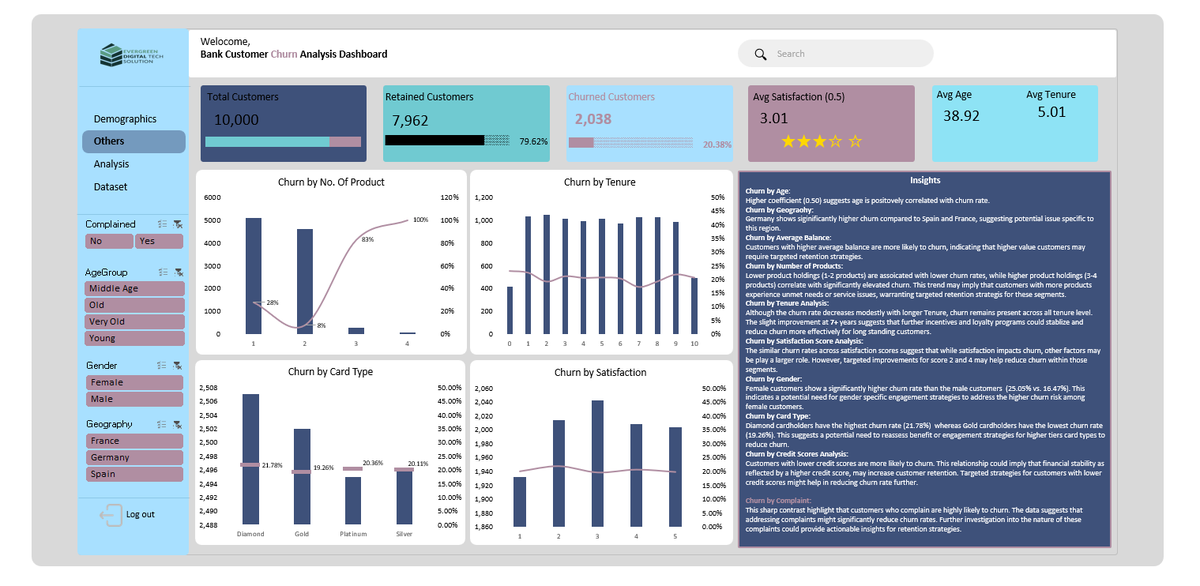The width and height of the screenshot is (1200, 586).
Task: Click the Churn by Satisfaction chart title
Action: (600, 373)
